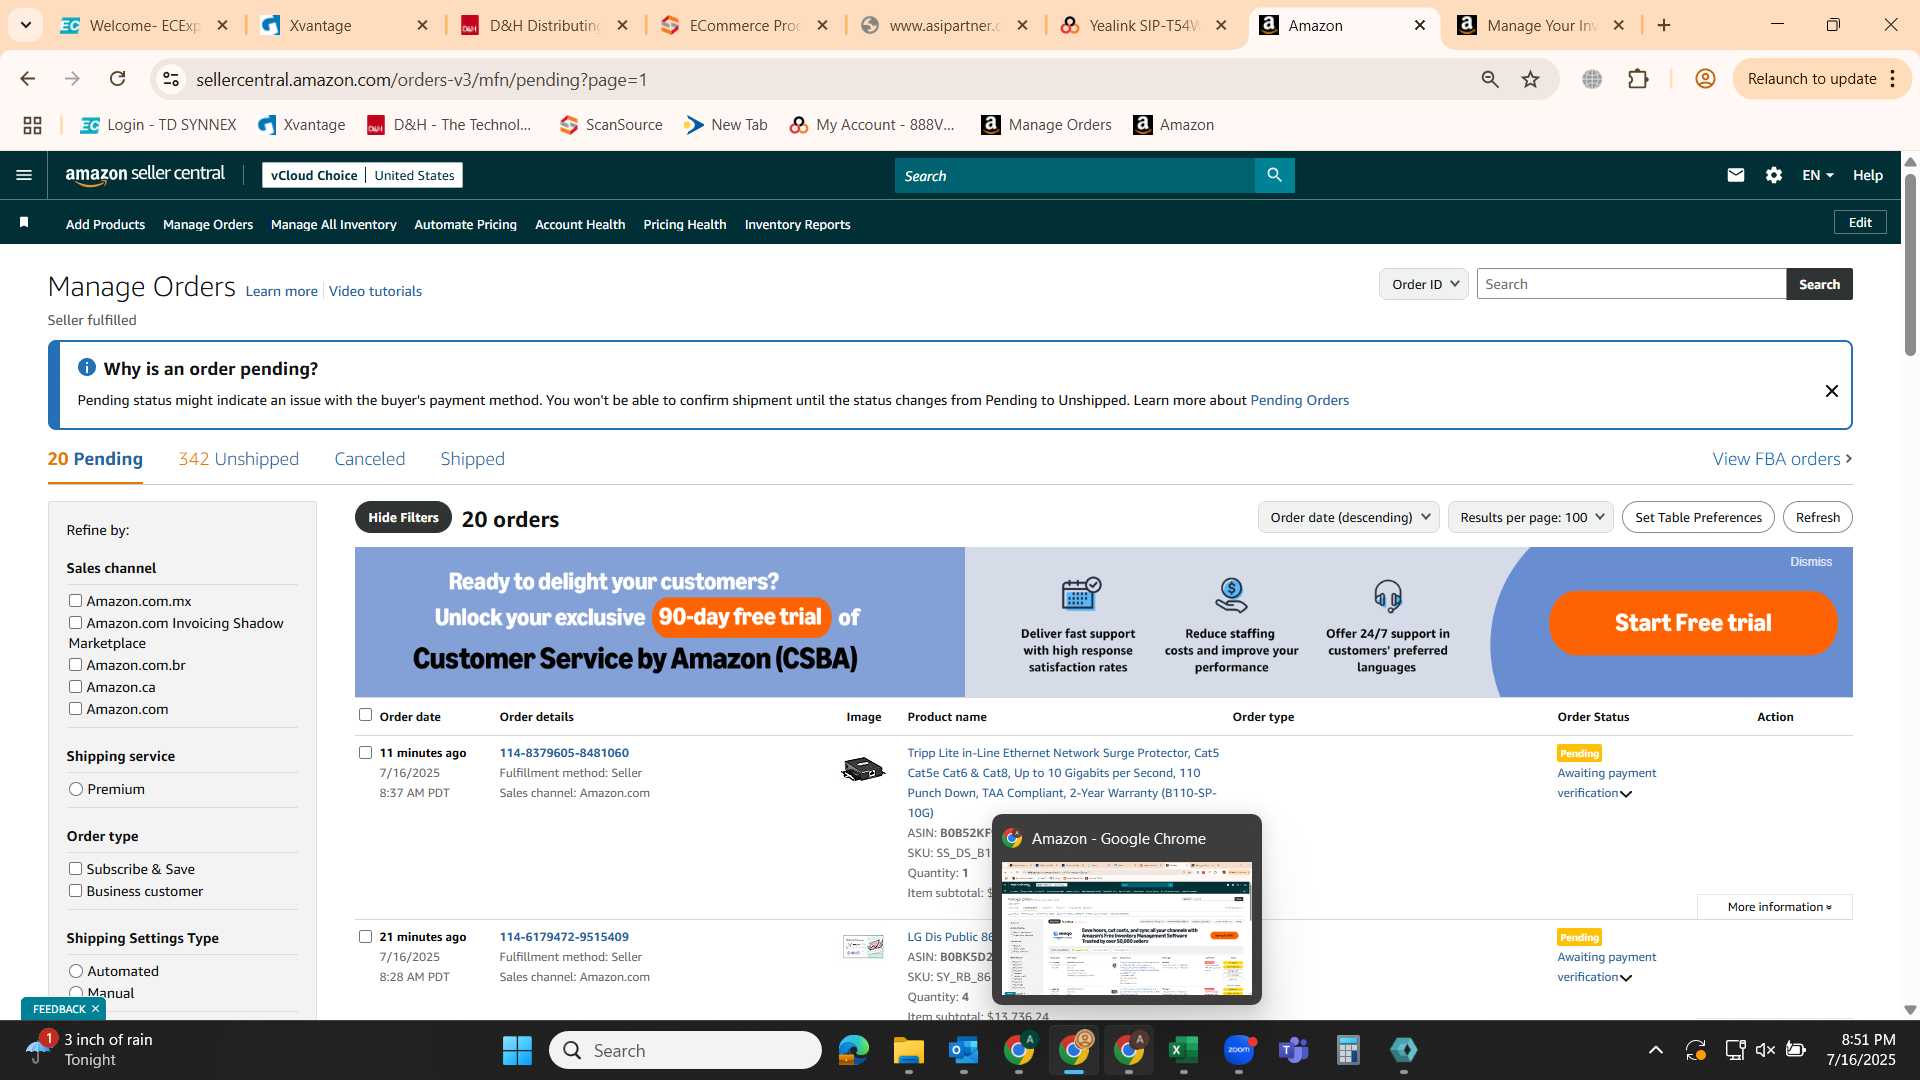
Task: Click the bookmark flag icon in navigation bar
Action: [x=24, y=222]
